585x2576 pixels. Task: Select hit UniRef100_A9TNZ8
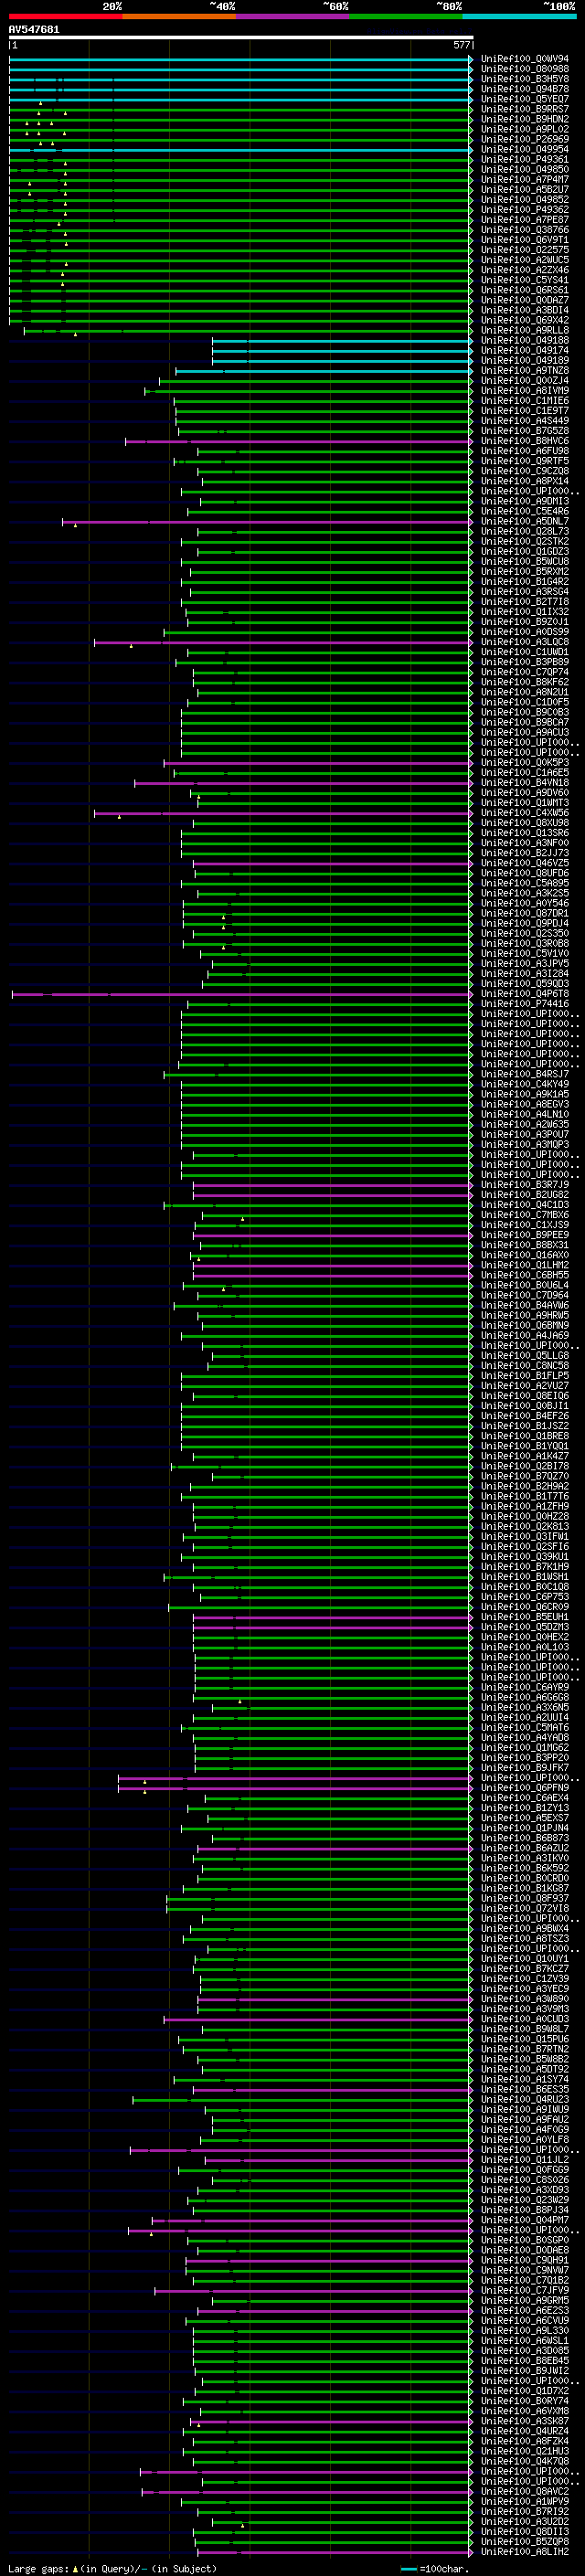tap(524, 370)
